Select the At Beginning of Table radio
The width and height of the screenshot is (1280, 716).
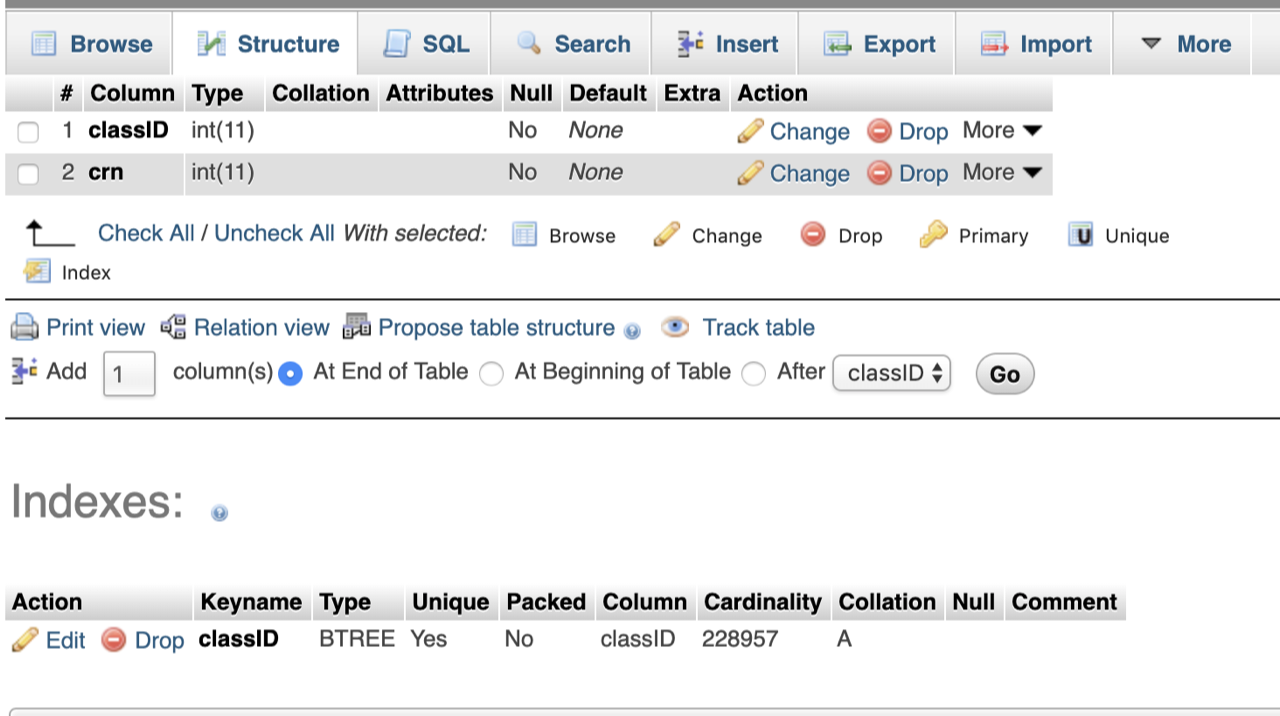(x=491, y=374)
